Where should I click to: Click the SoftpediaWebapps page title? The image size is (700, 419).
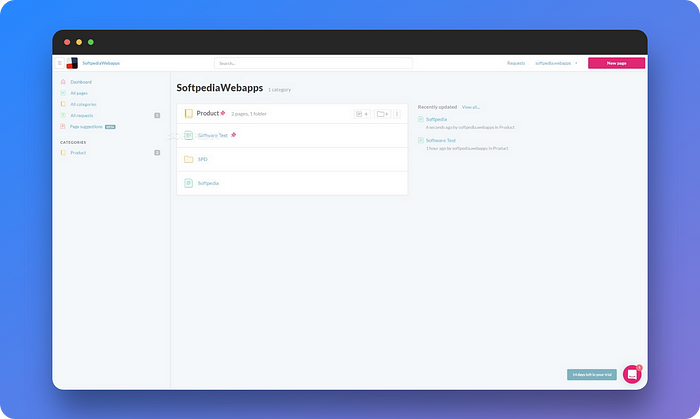click(x=220, y=88)
